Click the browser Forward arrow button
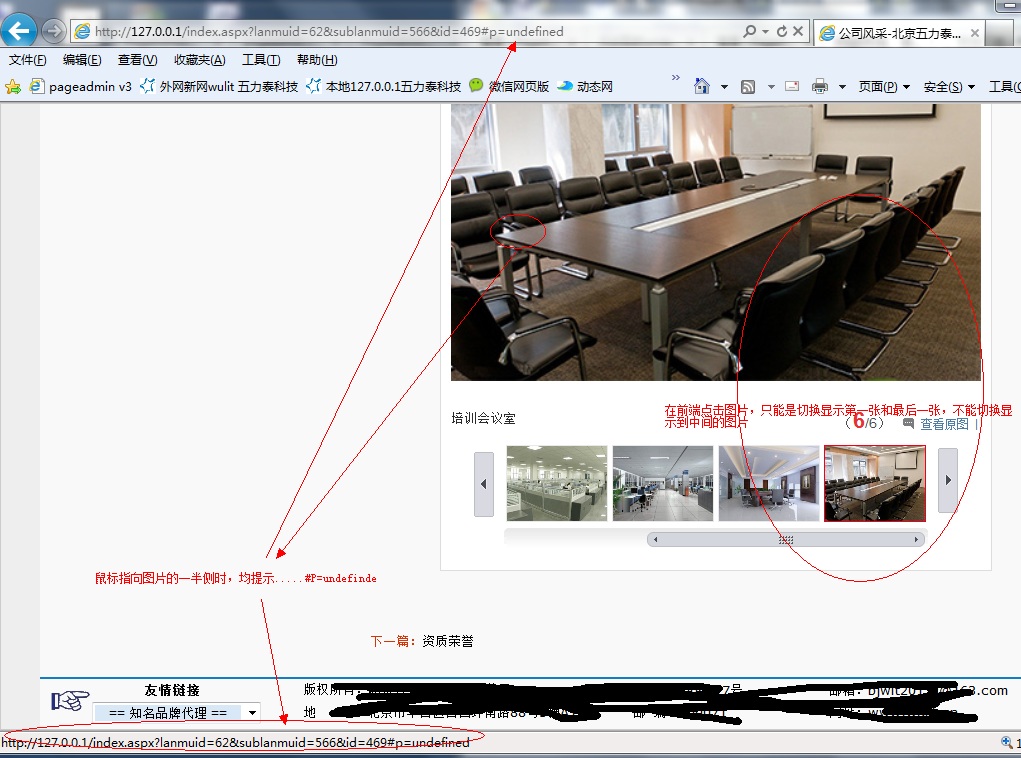This screenshot has width=1021, height=758. click(x=53, y=32)
